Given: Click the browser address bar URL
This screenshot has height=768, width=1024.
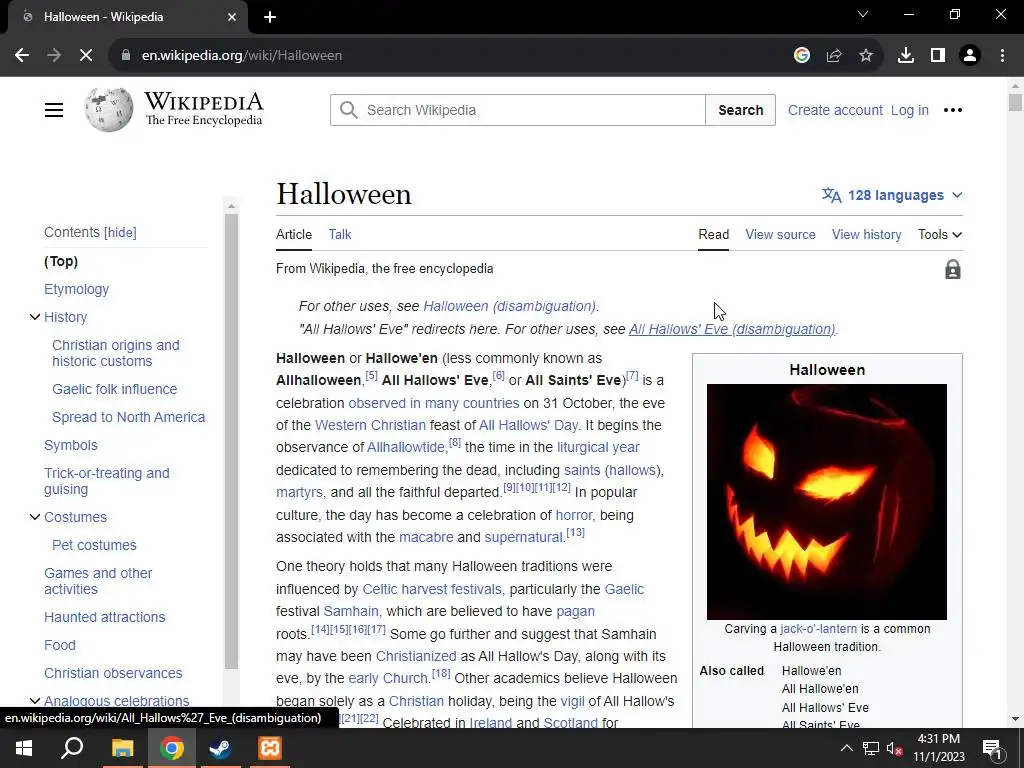Looking at the screenshot, I should point(242,56).
